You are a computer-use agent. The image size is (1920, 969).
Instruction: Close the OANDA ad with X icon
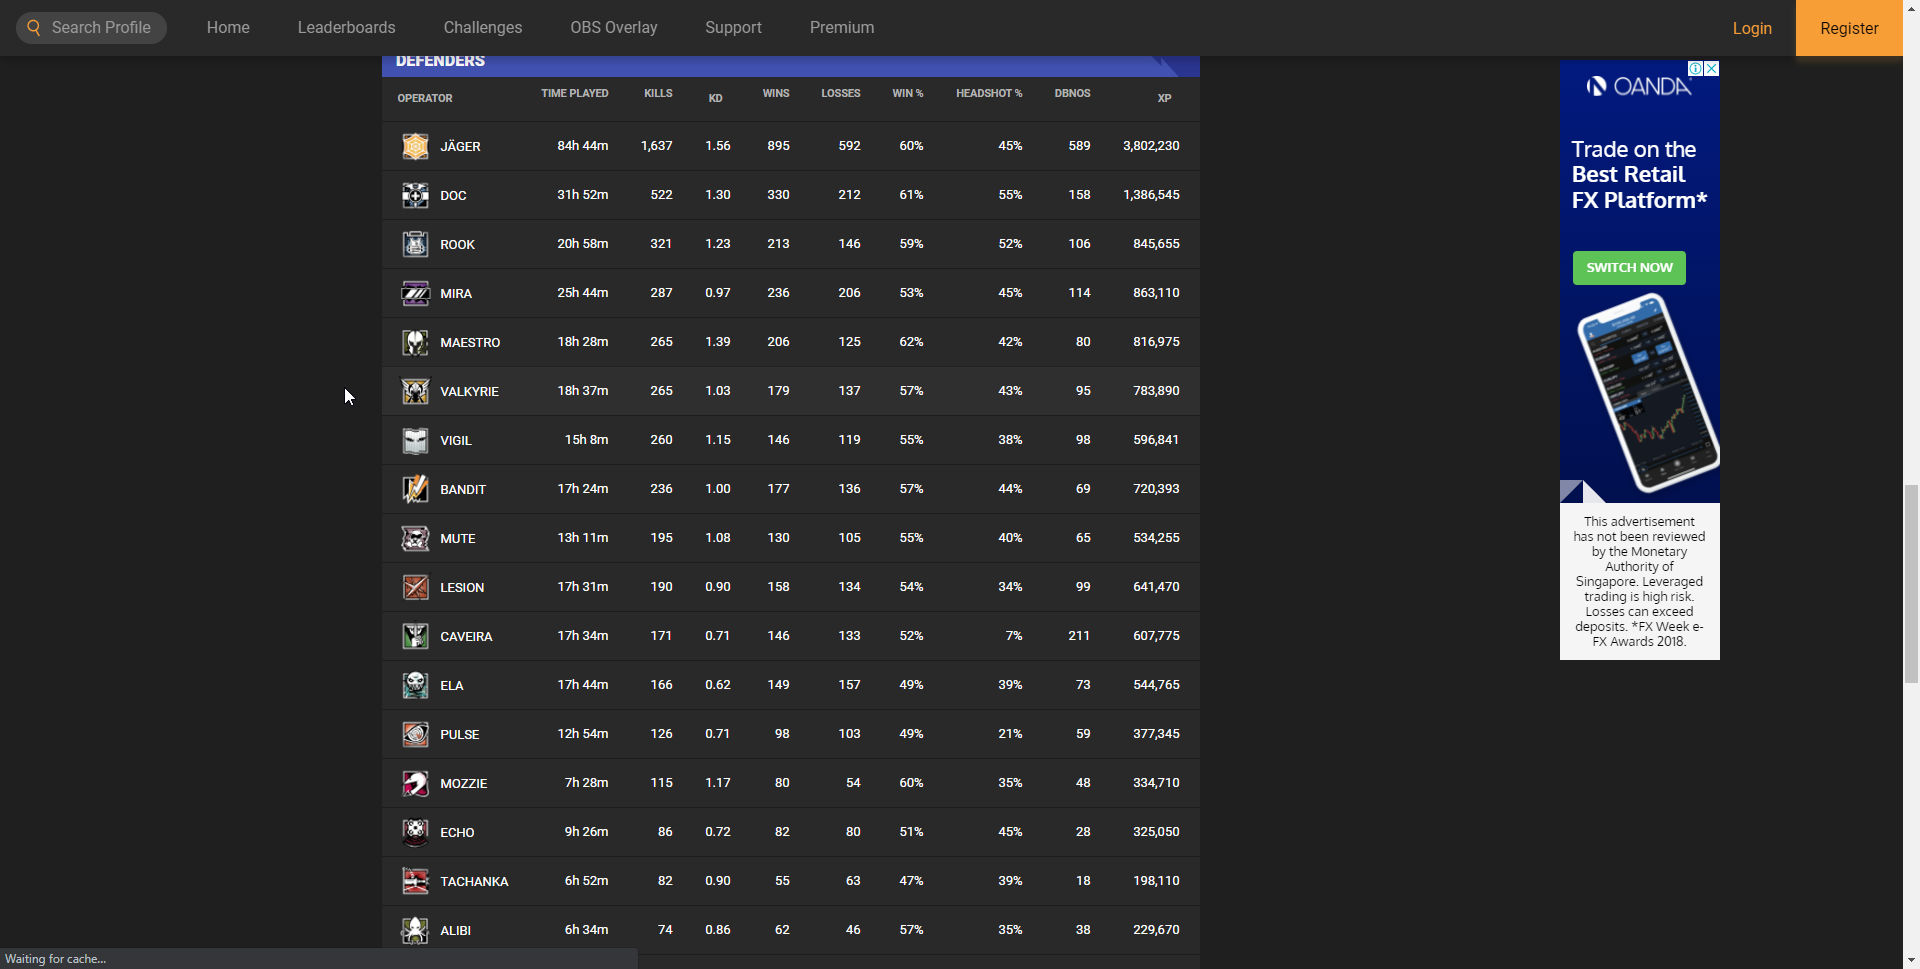[x=1711, y=69]
